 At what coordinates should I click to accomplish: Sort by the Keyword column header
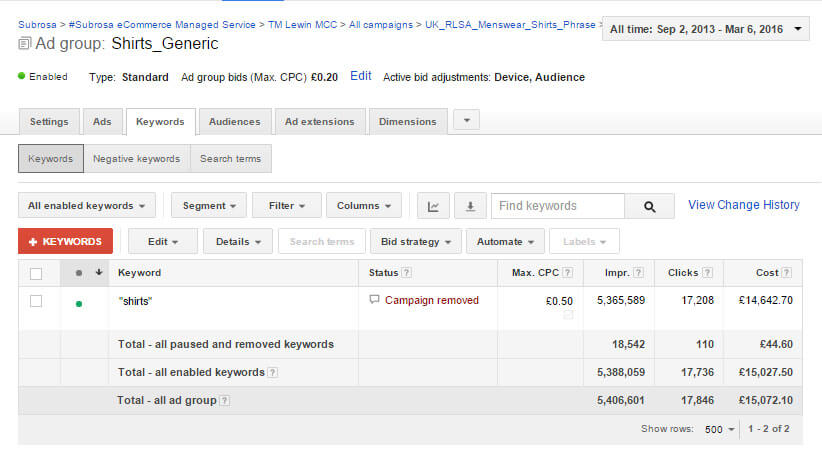139,273
